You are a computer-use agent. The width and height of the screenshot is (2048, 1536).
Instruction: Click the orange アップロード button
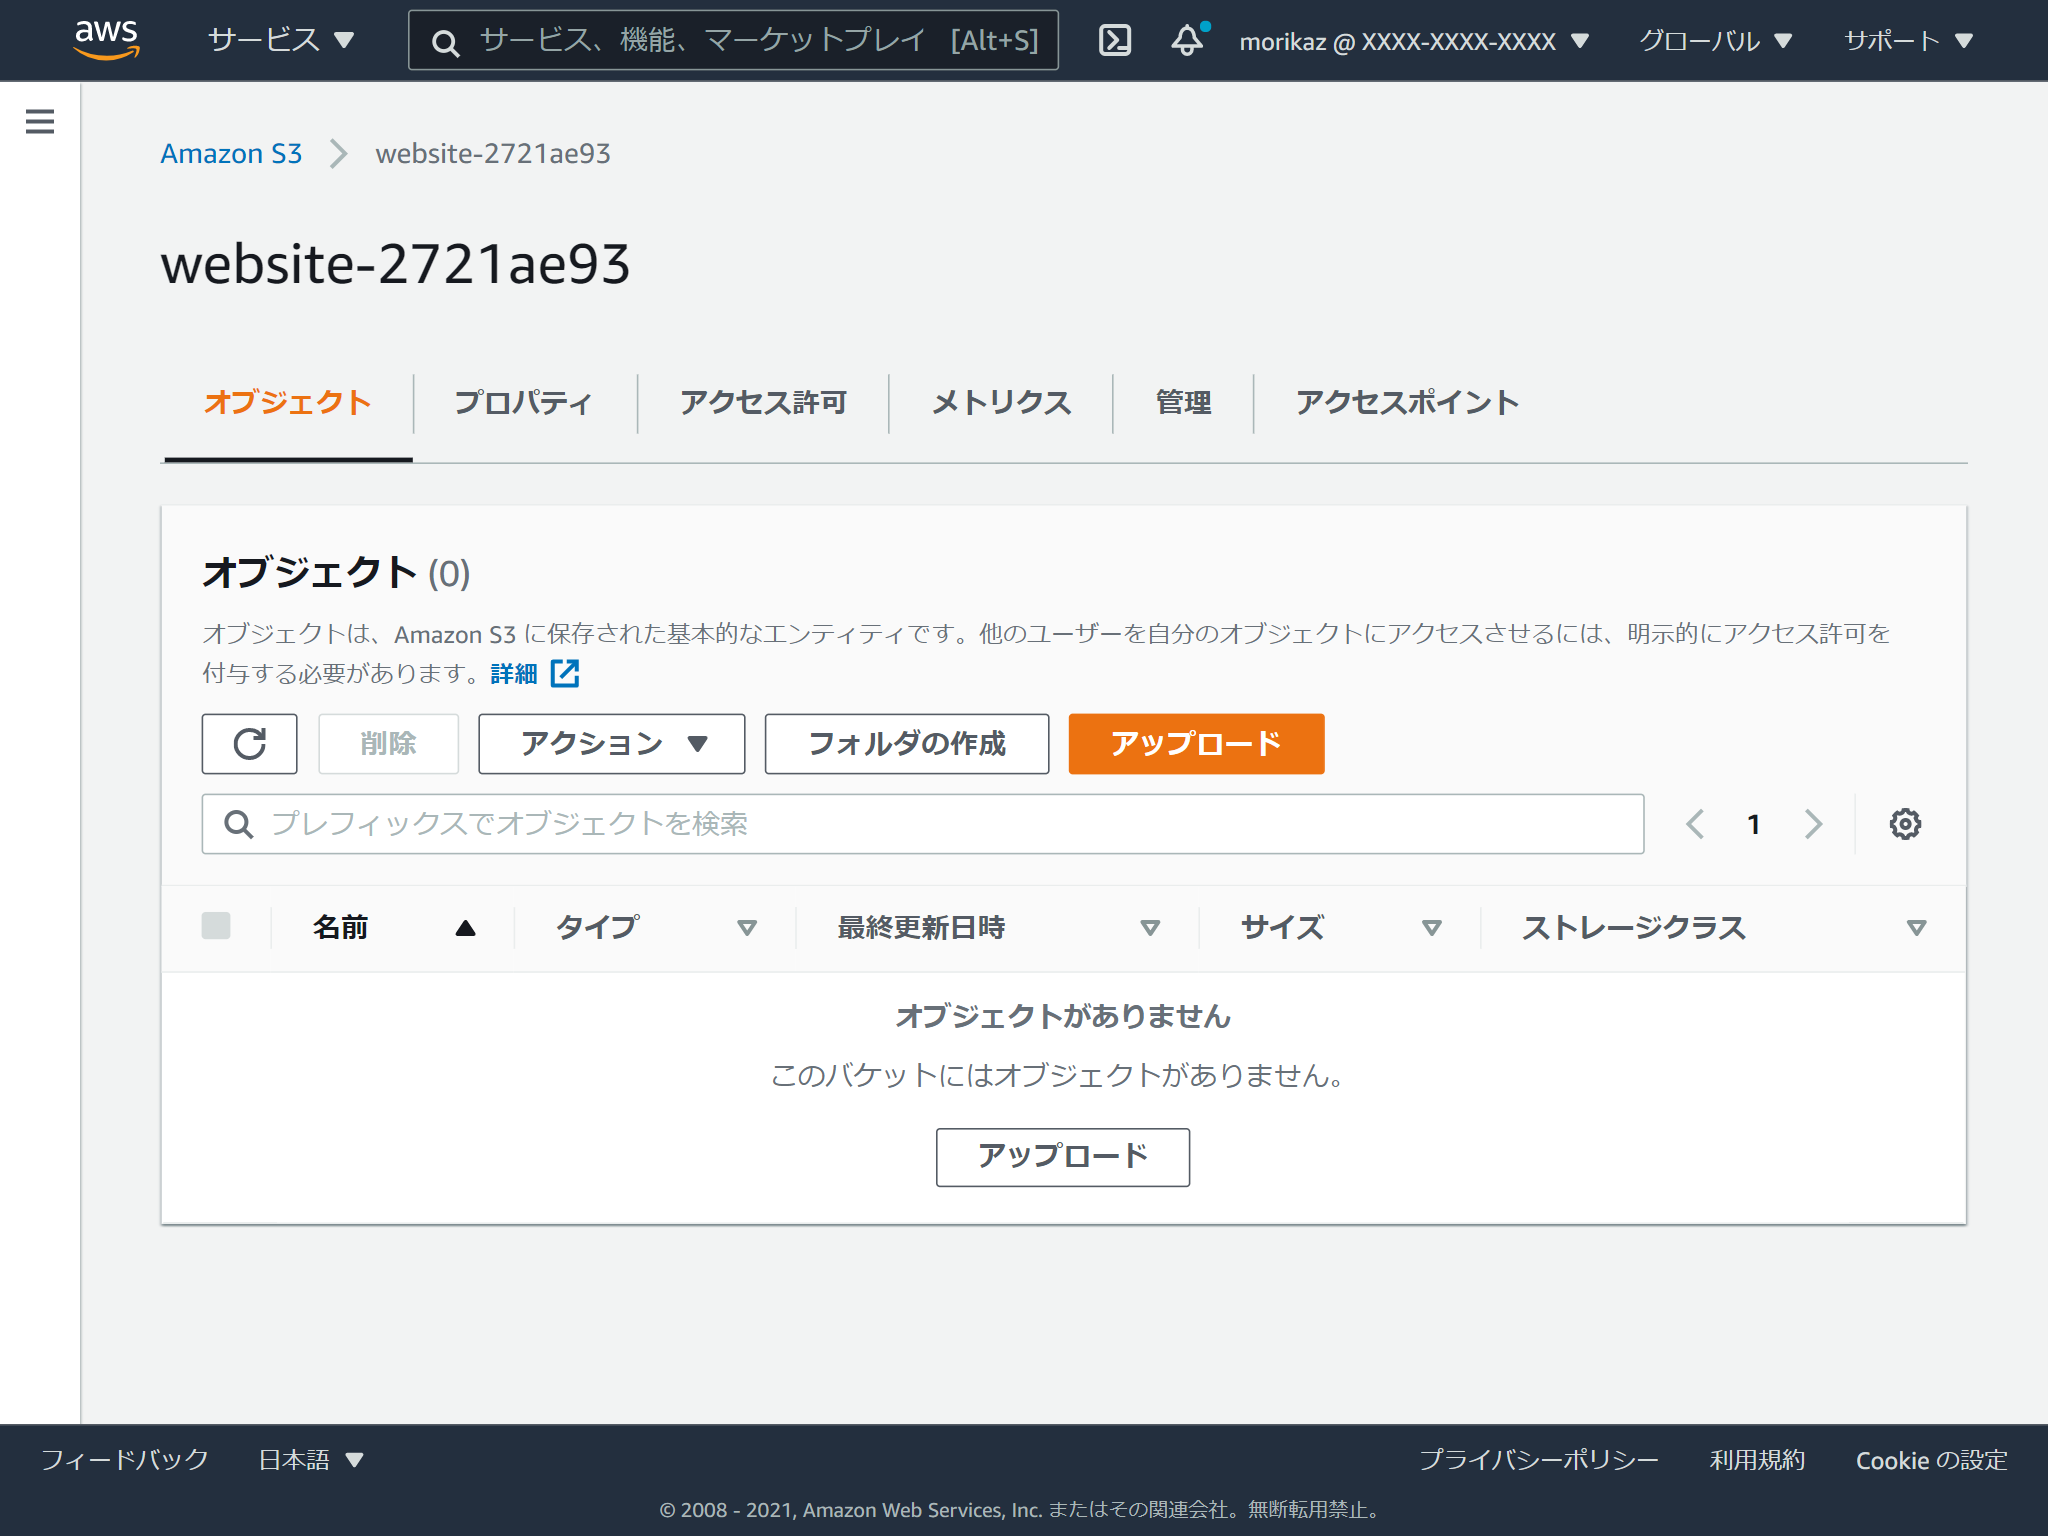[x=1195, y=743]
